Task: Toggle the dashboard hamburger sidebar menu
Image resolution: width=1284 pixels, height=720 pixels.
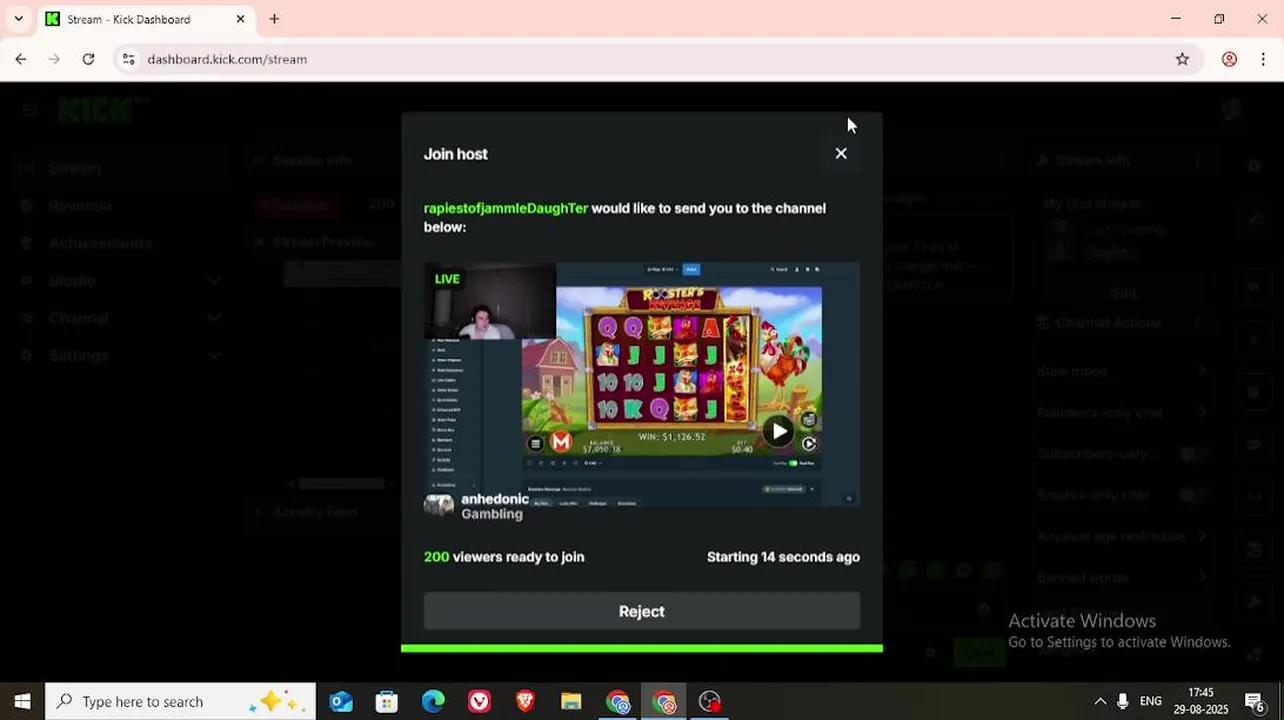Action: click(x=29, y=110)
